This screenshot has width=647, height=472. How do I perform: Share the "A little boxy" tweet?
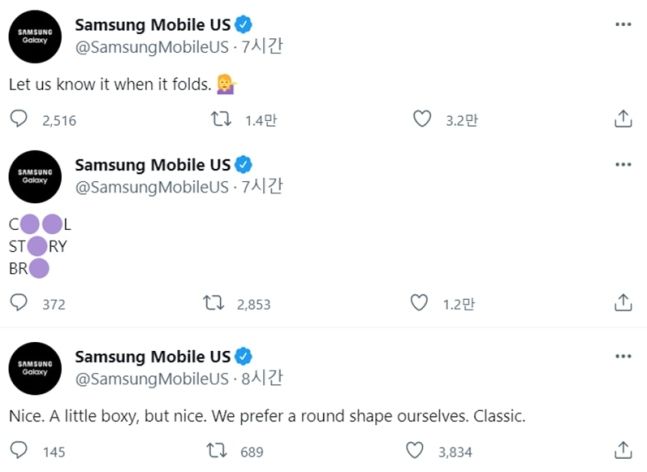click(622, 450)
